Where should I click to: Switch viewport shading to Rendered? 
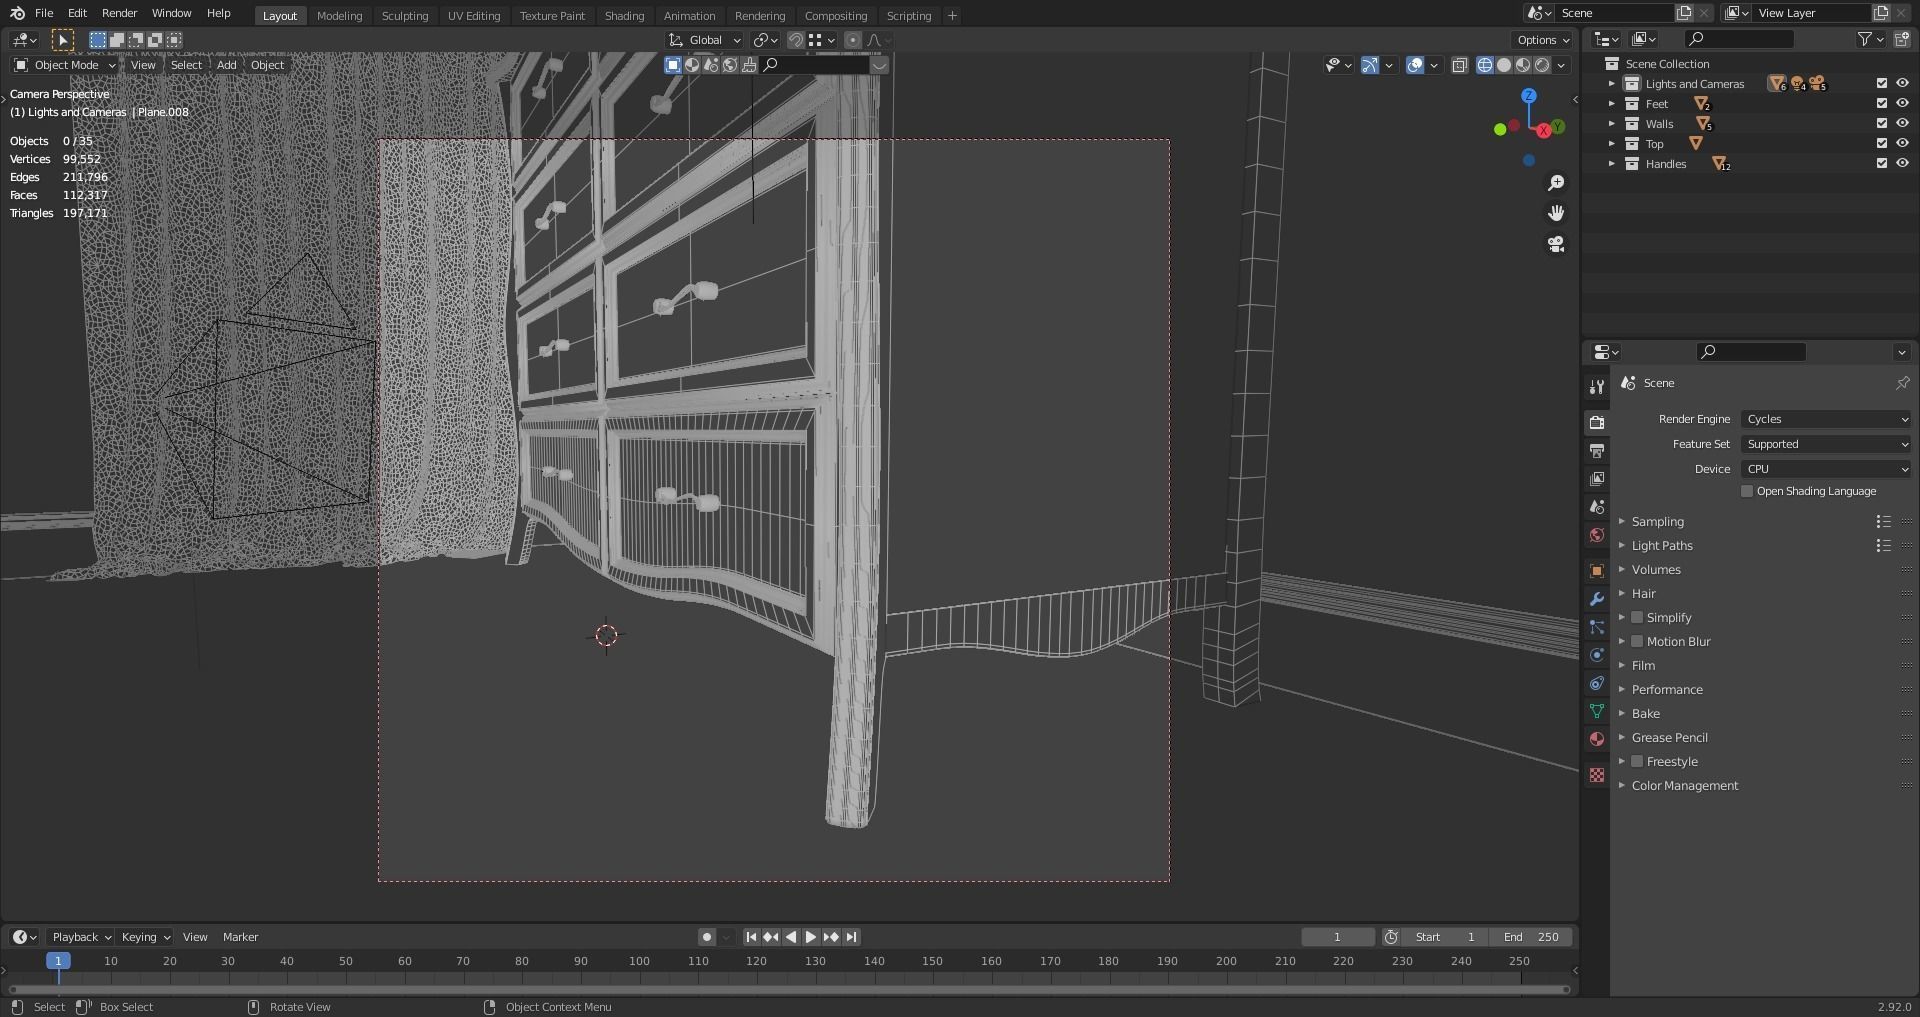pyautogui.click(x=1542, y=65)
